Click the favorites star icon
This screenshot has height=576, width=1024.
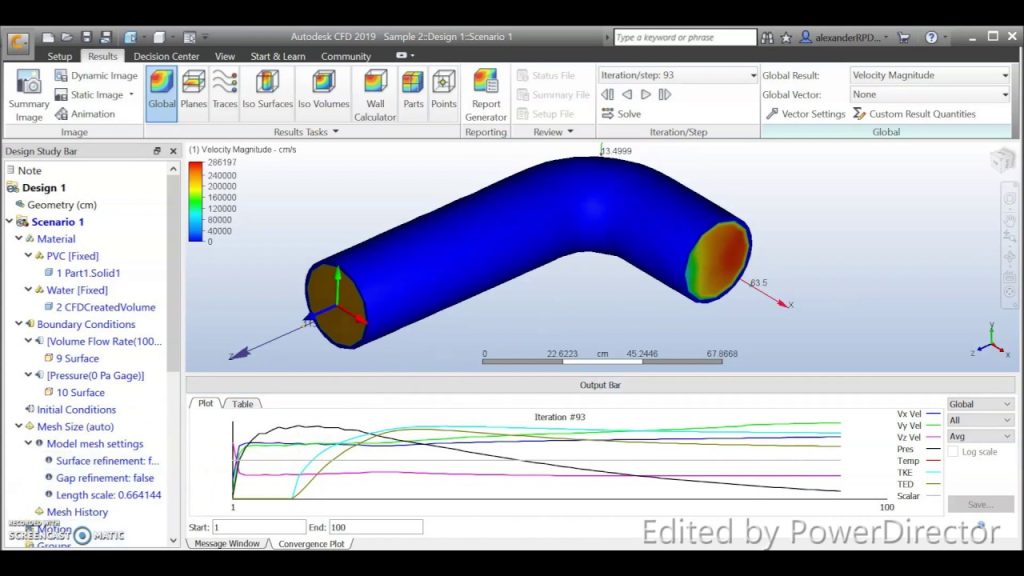[786, 38]
